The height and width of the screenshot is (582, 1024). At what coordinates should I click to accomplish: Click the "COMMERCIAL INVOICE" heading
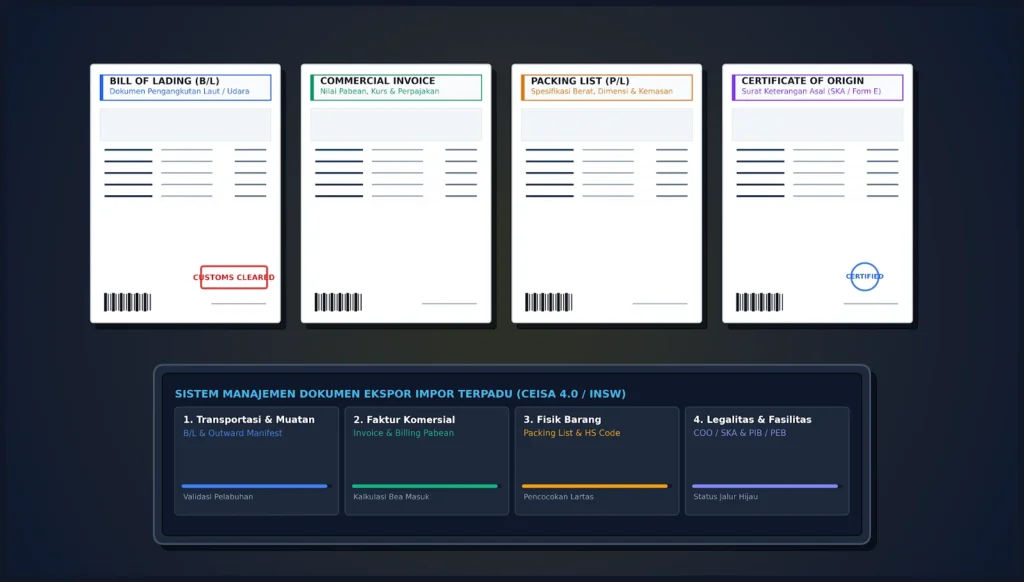(377, 81)
